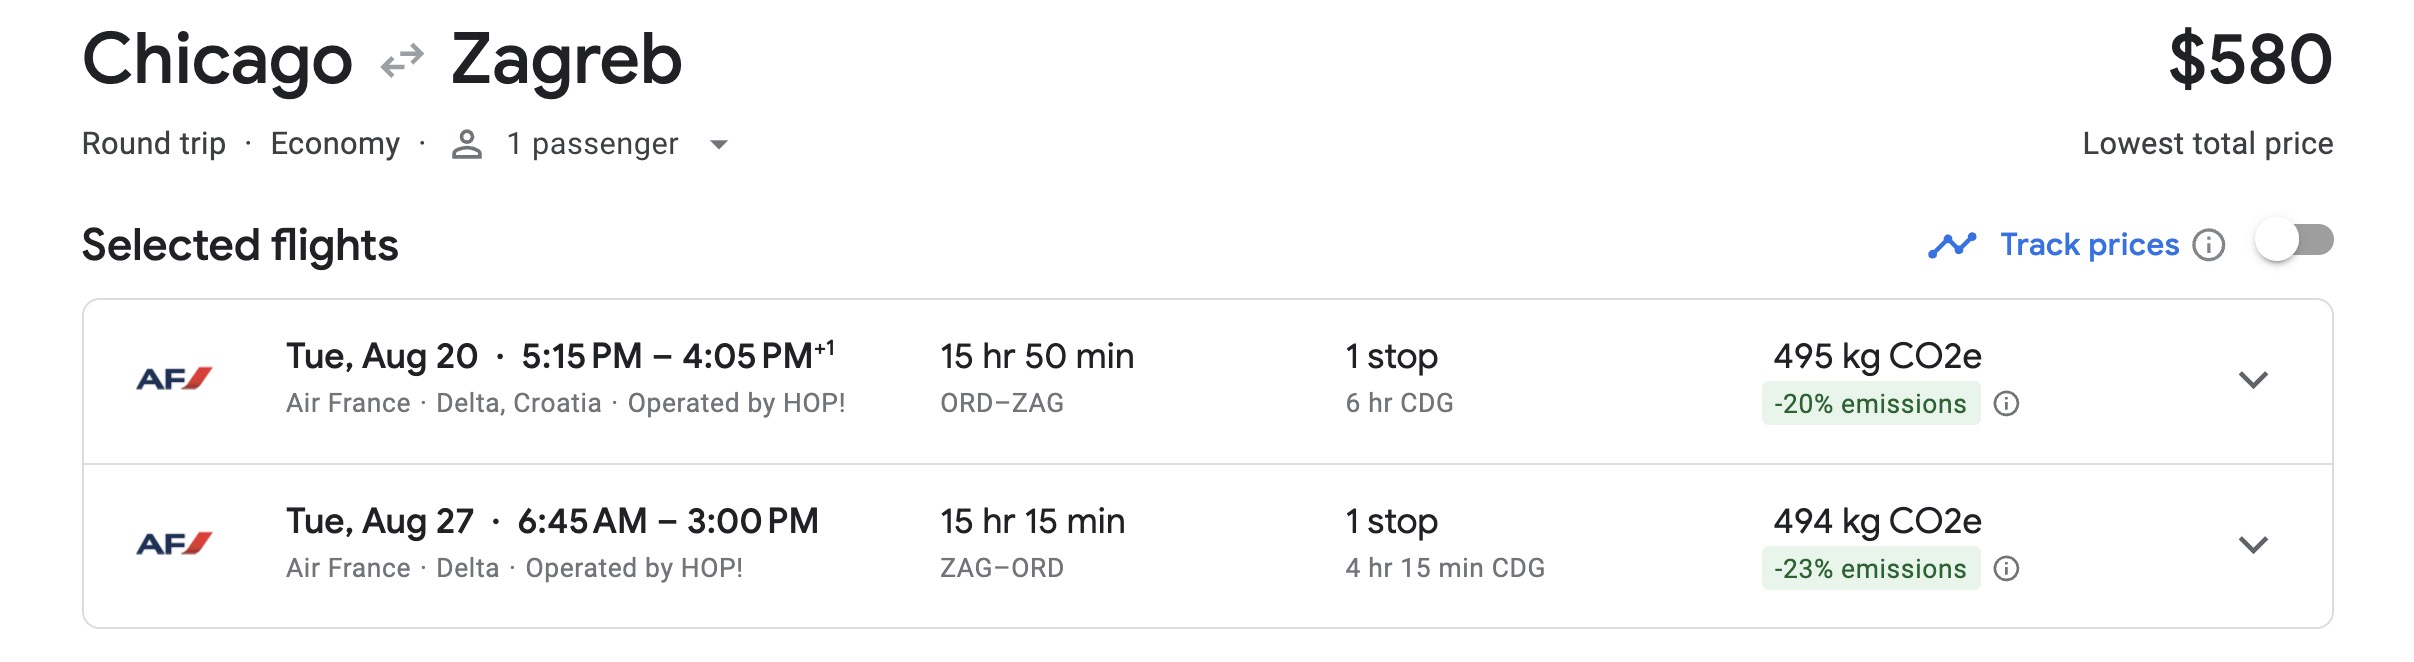Image resolution: width=2414 pixels, height=662 pixels.
Task: Expand the Aug 20 outbound flight details
Action: 2252,380
